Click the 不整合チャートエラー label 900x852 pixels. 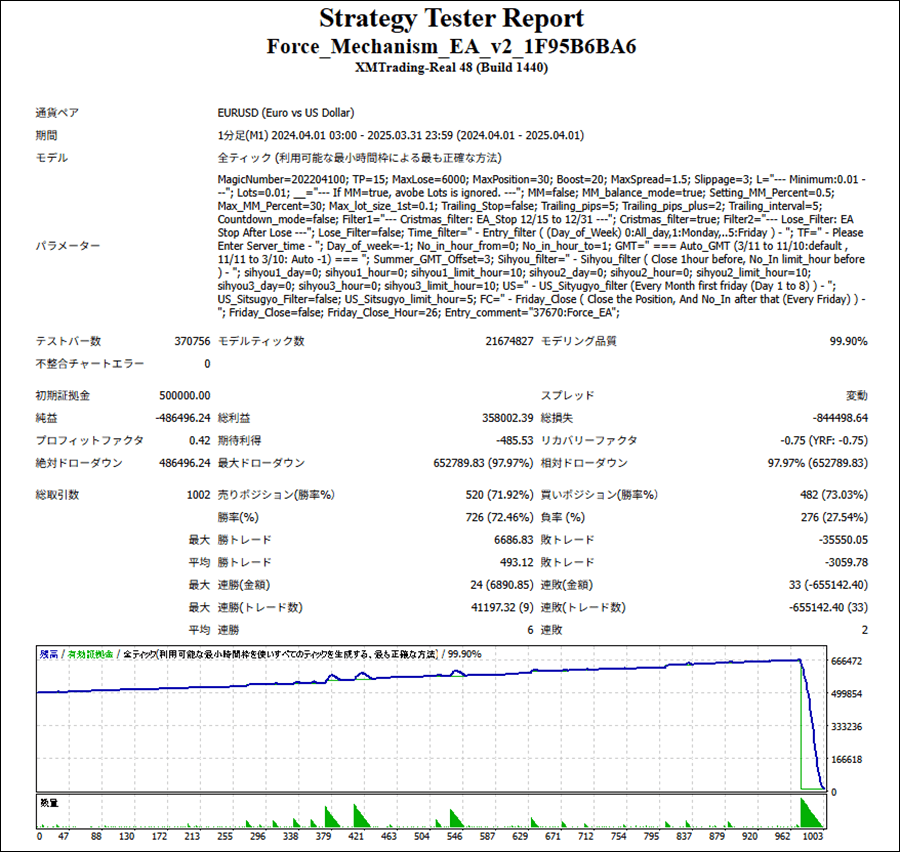[x=90, y=363]
